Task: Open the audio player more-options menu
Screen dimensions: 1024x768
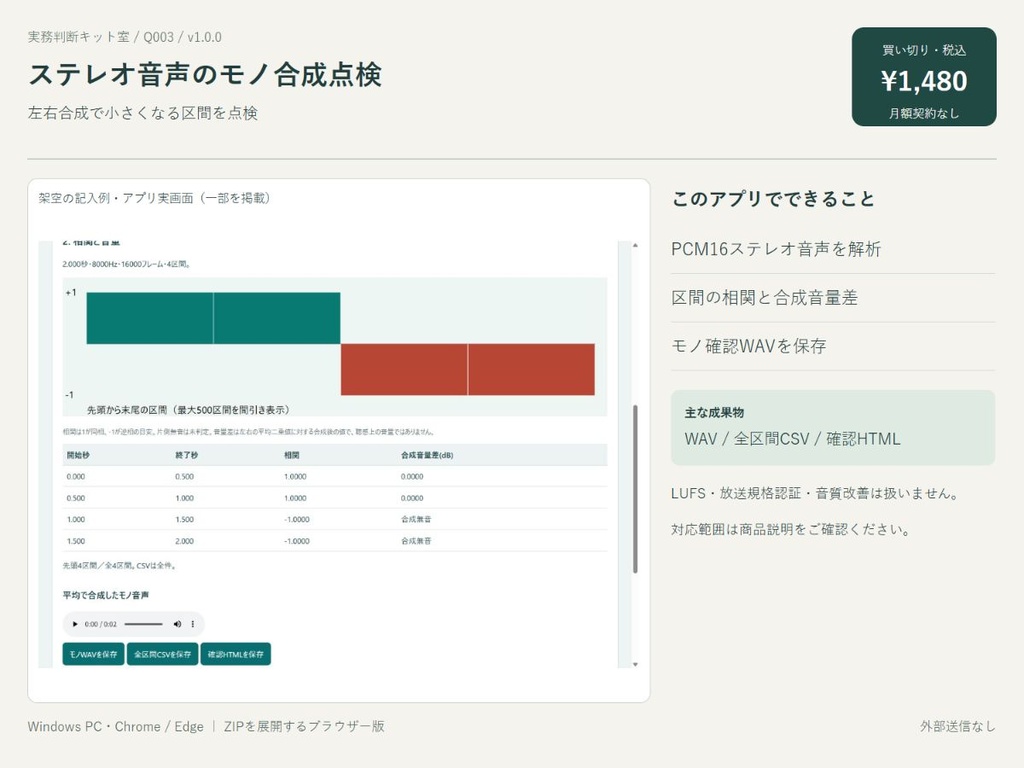Action: (193, 624)
